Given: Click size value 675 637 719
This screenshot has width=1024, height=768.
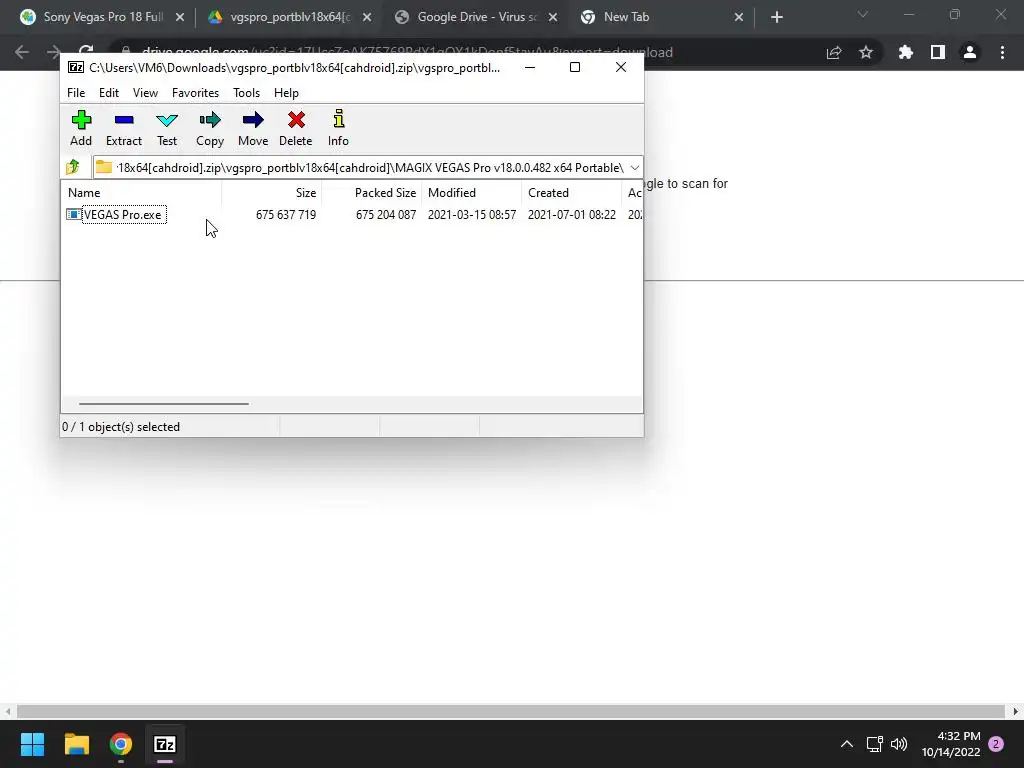Looking at the screenshot, I should (286, 215).
